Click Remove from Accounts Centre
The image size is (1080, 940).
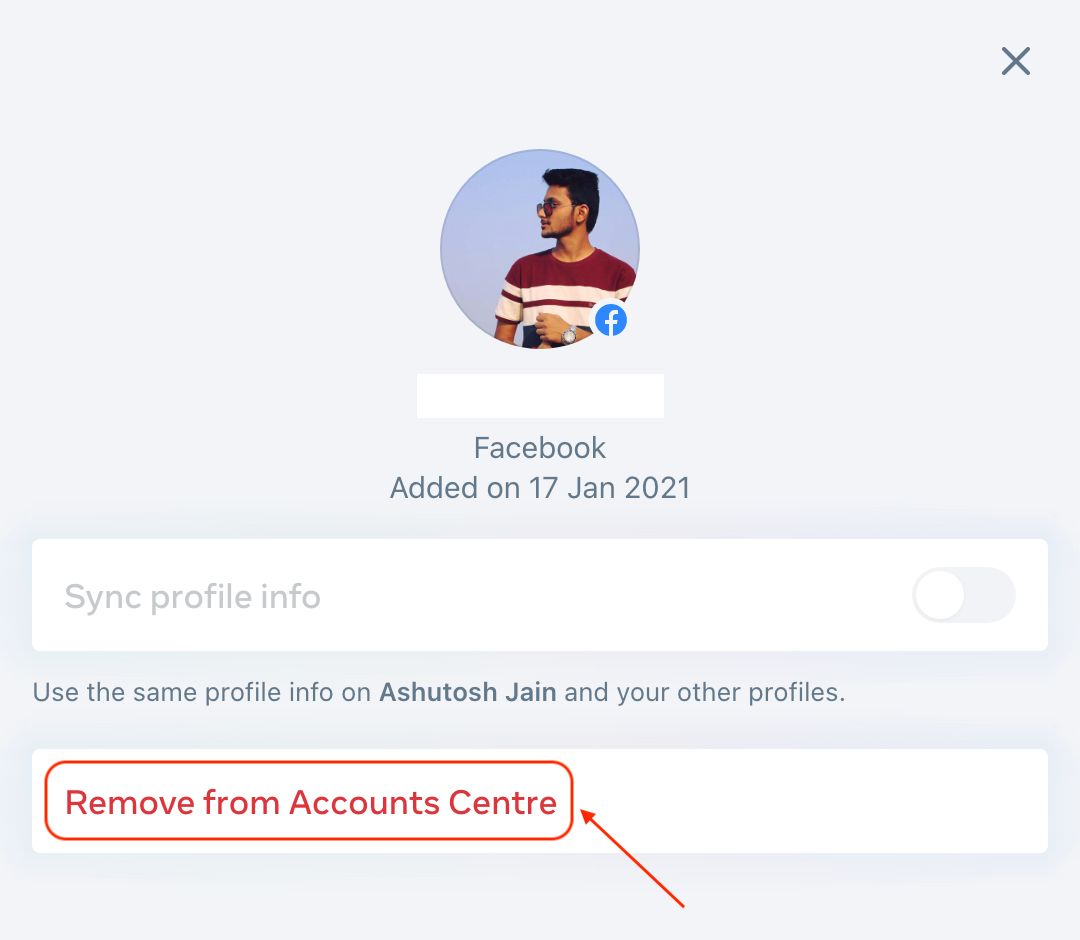click(x=309, y=801)
